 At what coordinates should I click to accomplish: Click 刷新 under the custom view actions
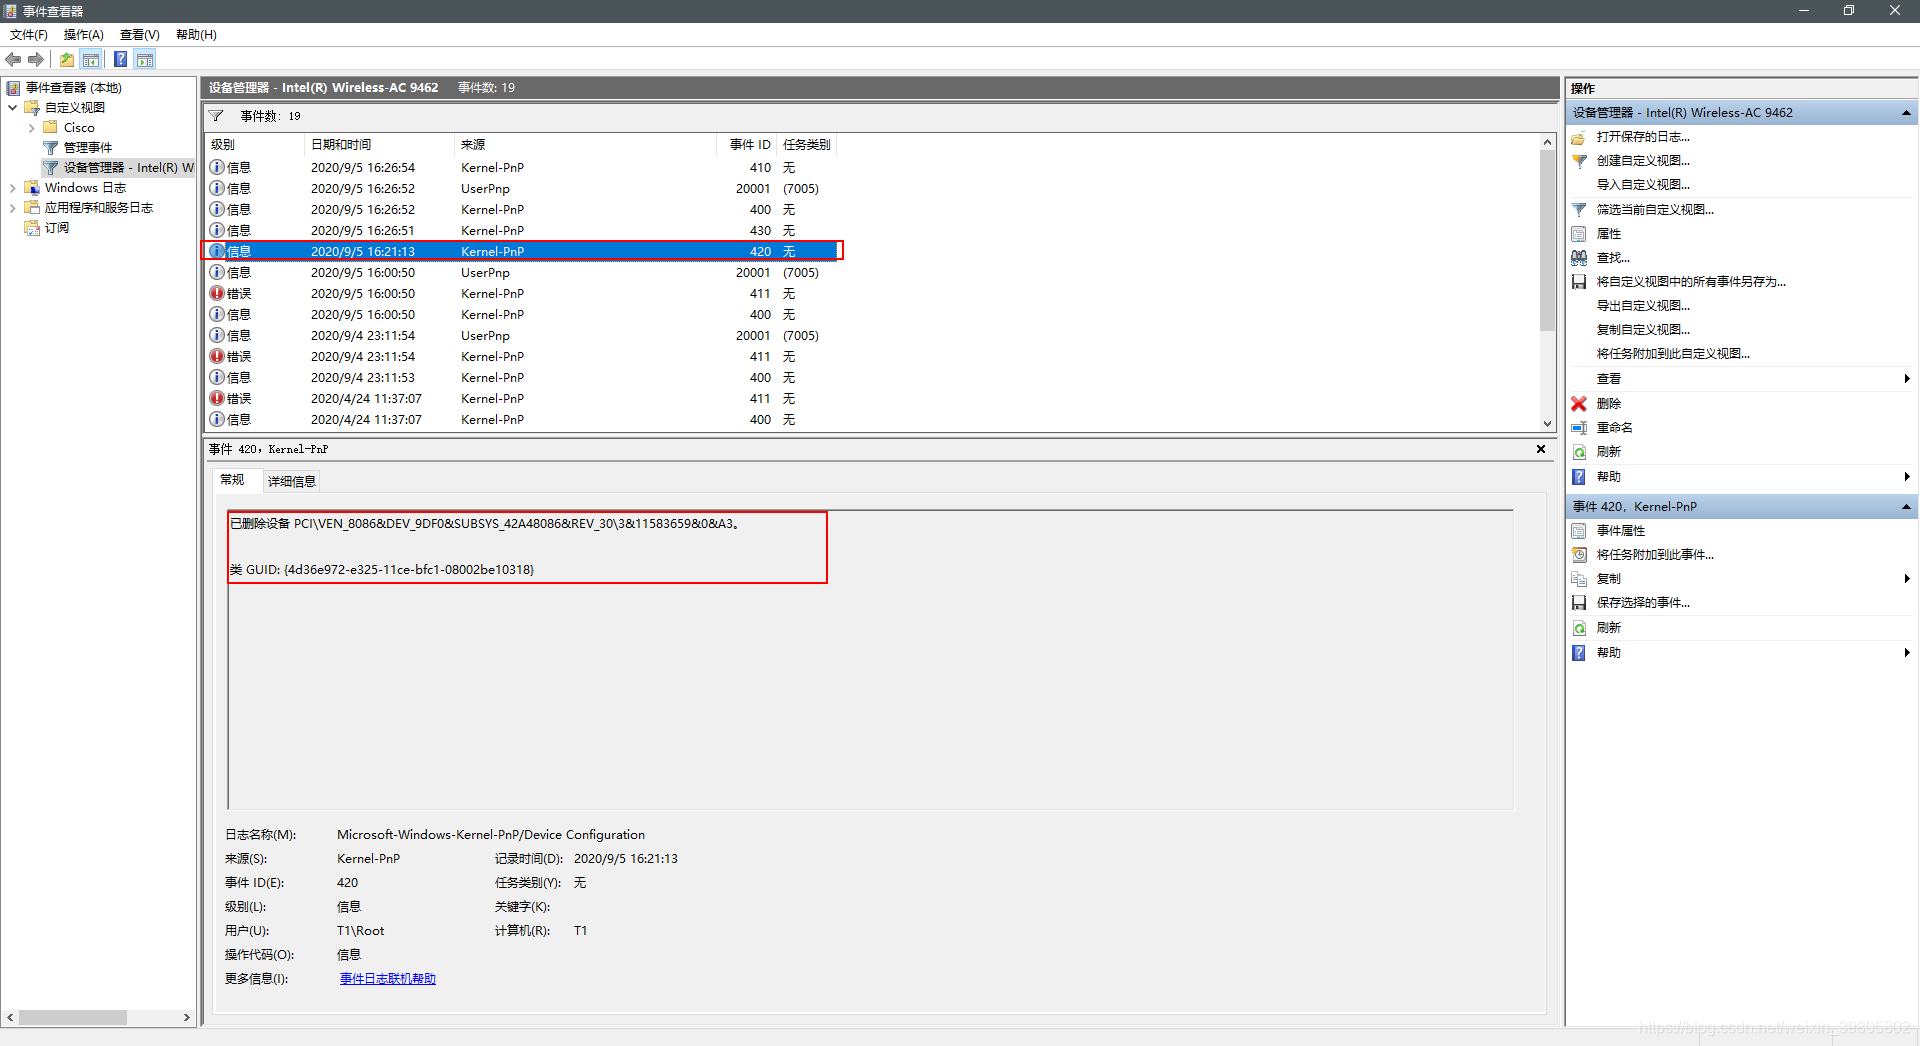[x=1608, y=452]
